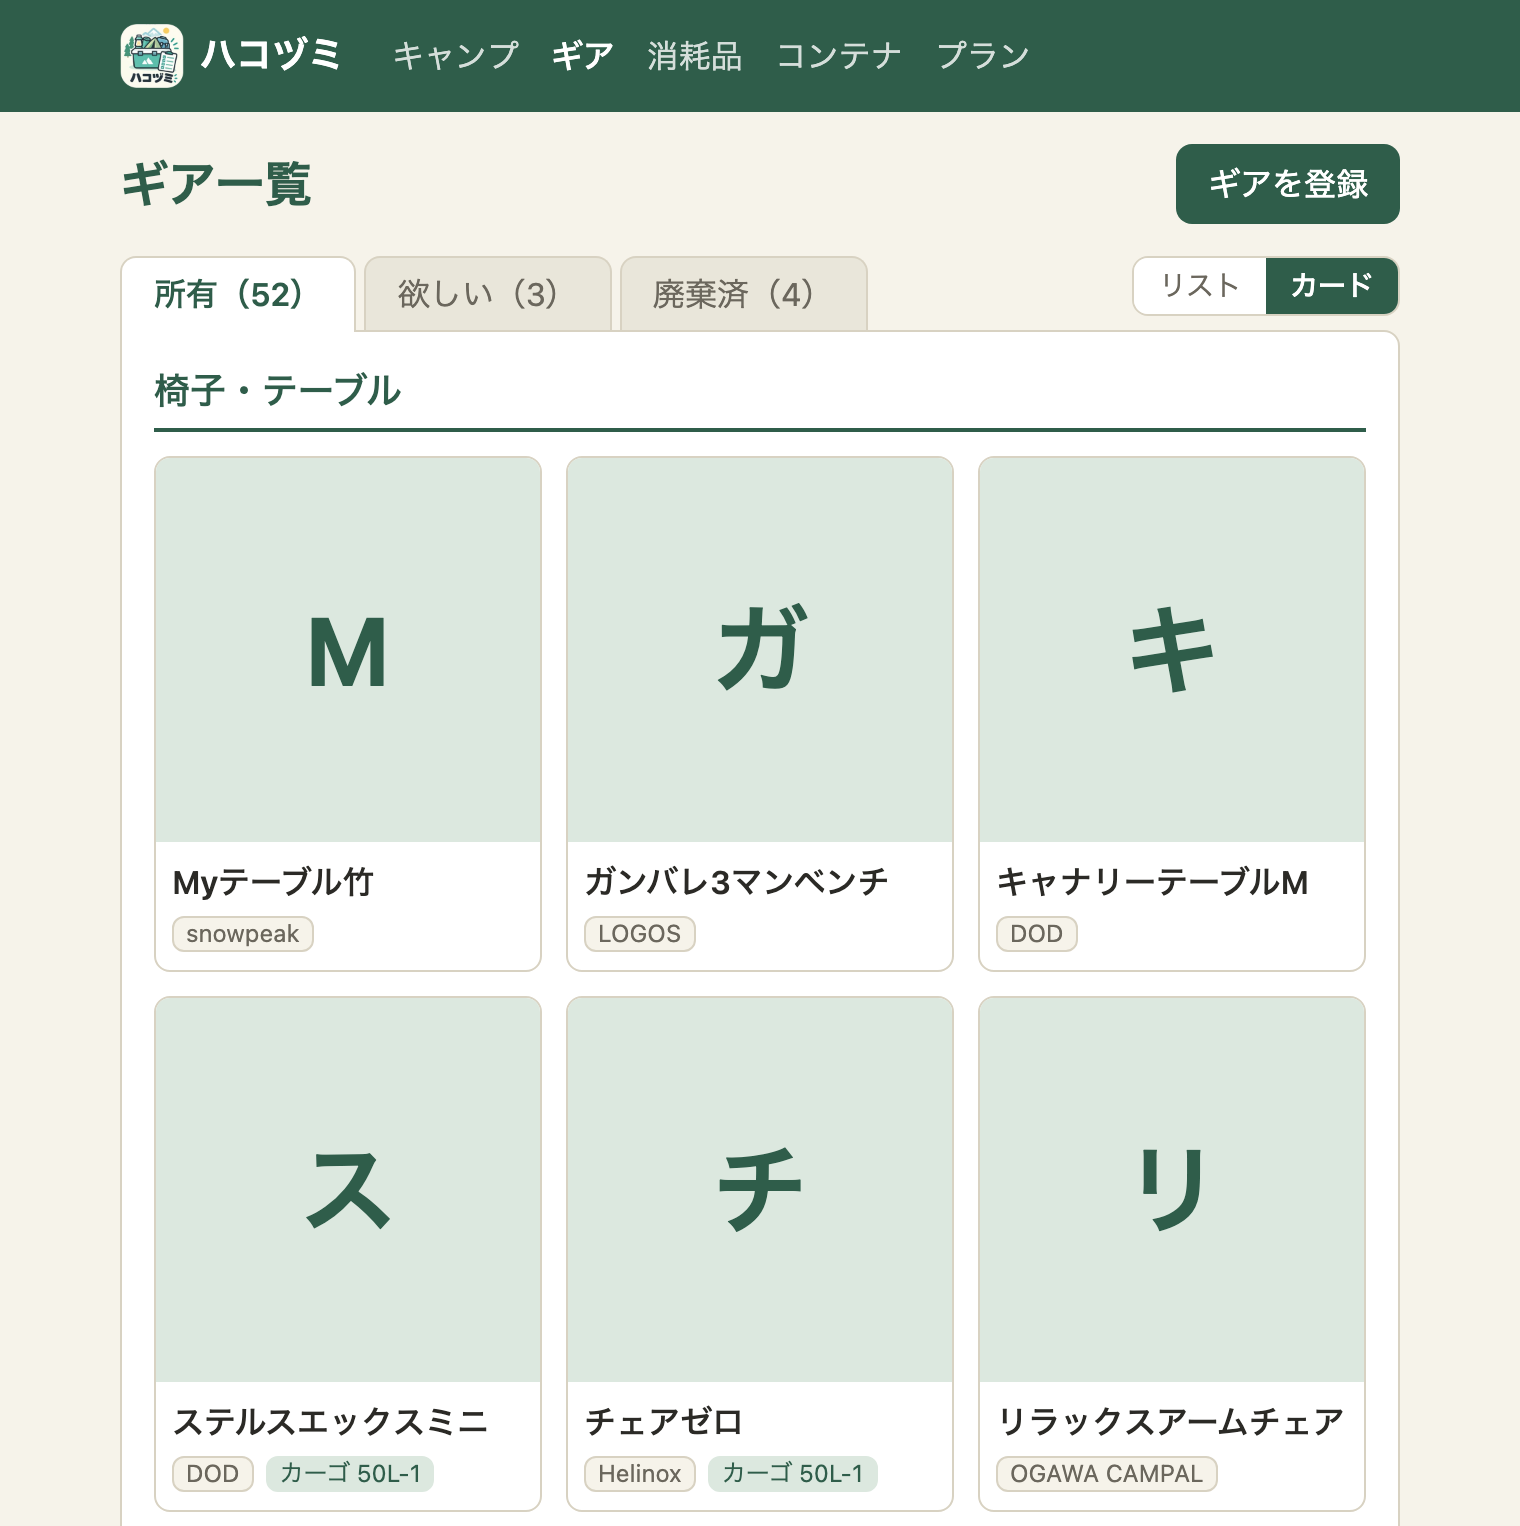This screenshot has height=1526, width=1520.
Task: Click the Myテーブル竹 title
Action: tap(273, 882)
